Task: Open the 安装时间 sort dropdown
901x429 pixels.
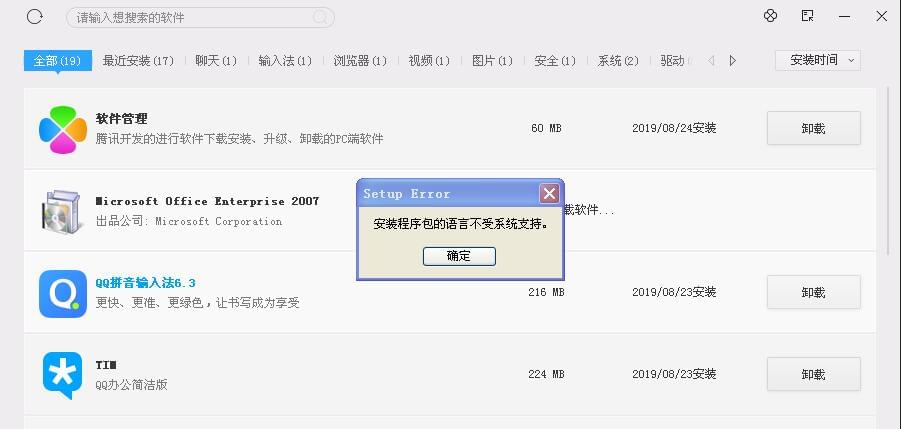Action: (818, 60)
